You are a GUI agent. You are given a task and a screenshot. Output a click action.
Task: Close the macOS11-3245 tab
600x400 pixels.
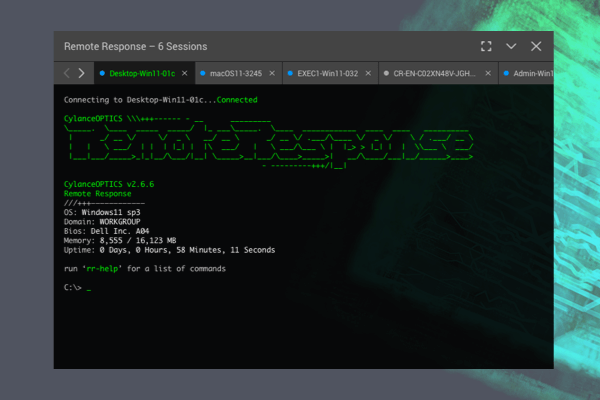[272, 74]
